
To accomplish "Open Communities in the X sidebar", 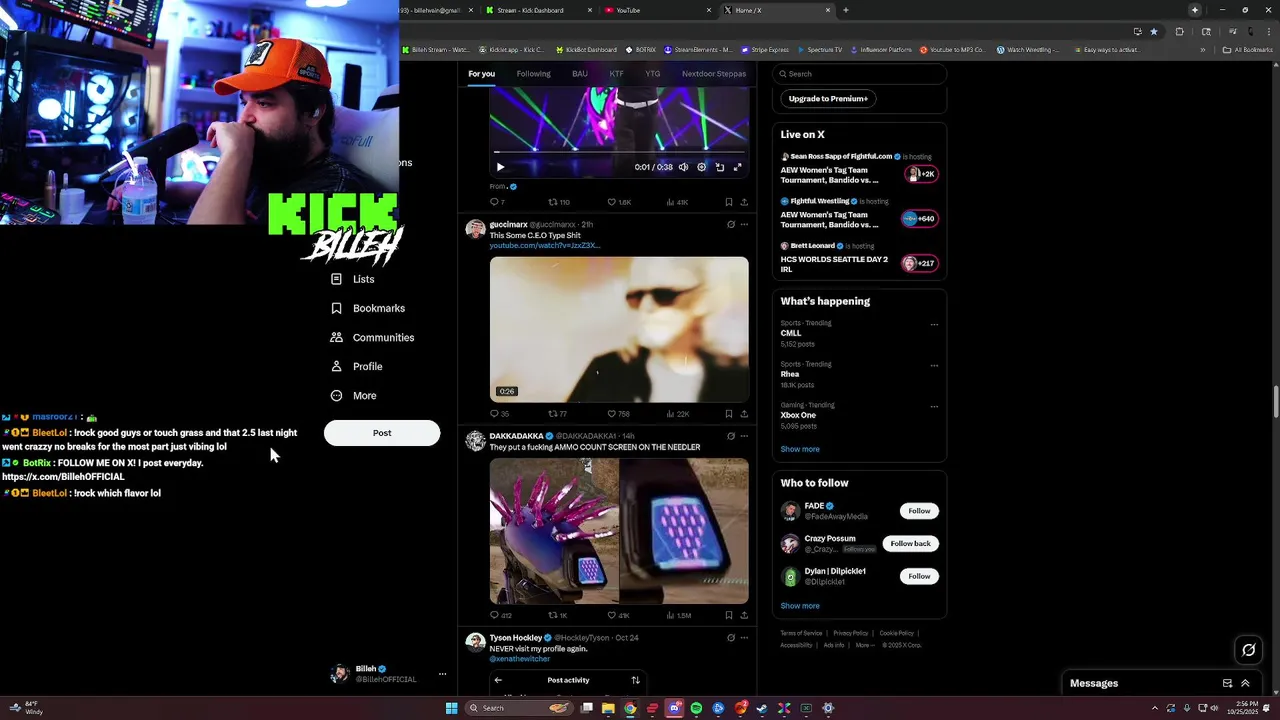I will [372, 337].
